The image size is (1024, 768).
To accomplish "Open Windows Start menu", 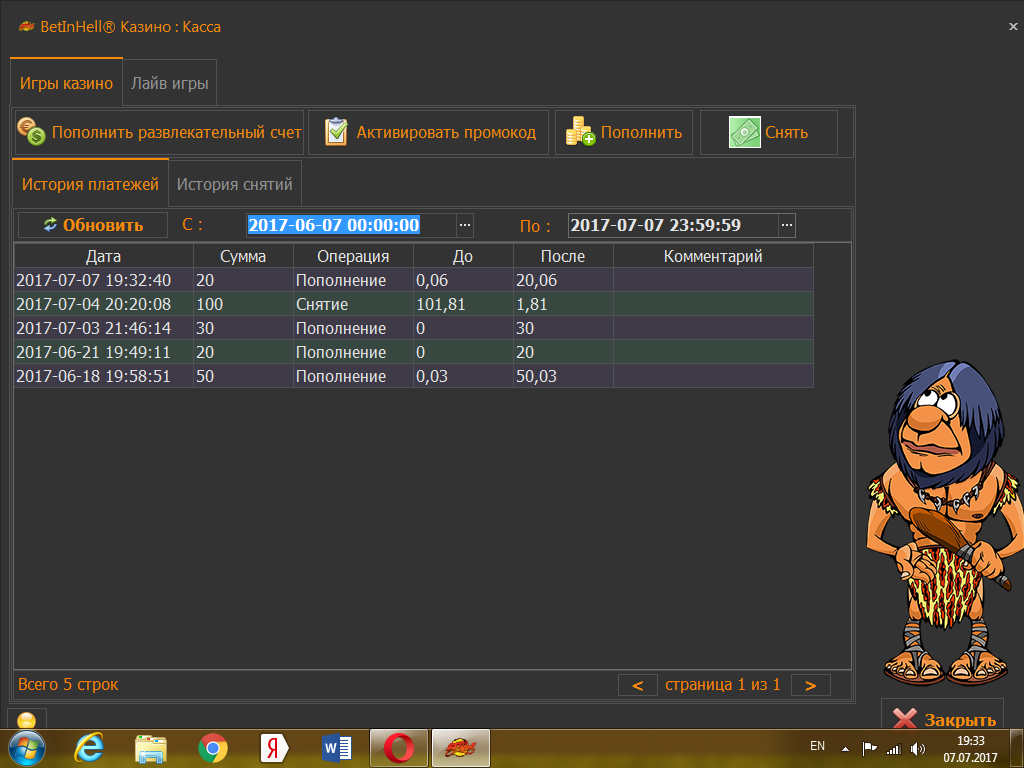I will click(26, 748).
